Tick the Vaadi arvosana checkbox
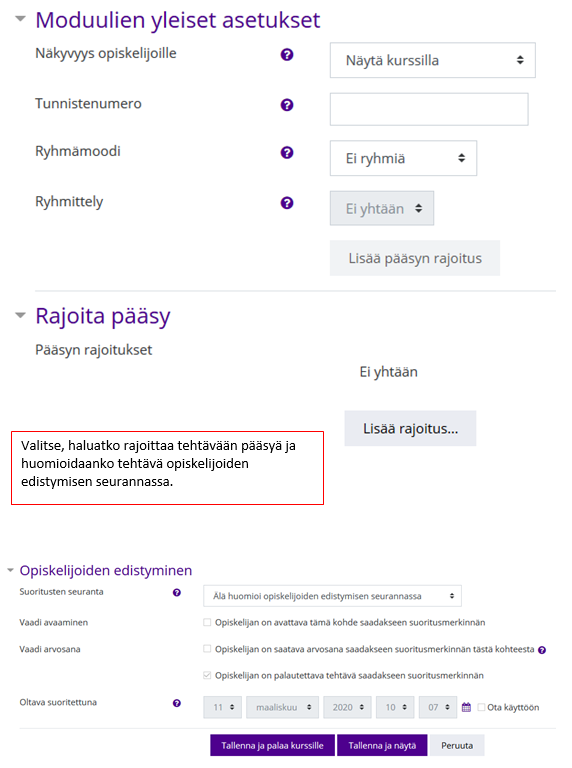572x768 pixels. 207,649
